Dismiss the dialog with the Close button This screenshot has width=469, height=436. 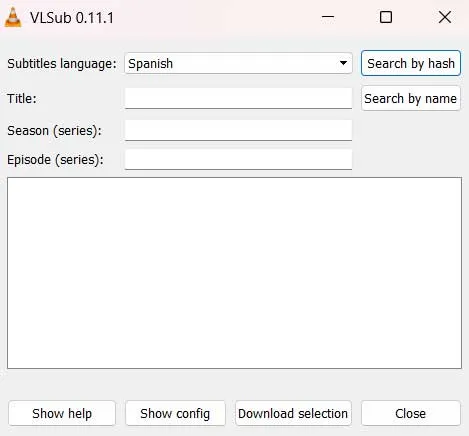point(411,413)
